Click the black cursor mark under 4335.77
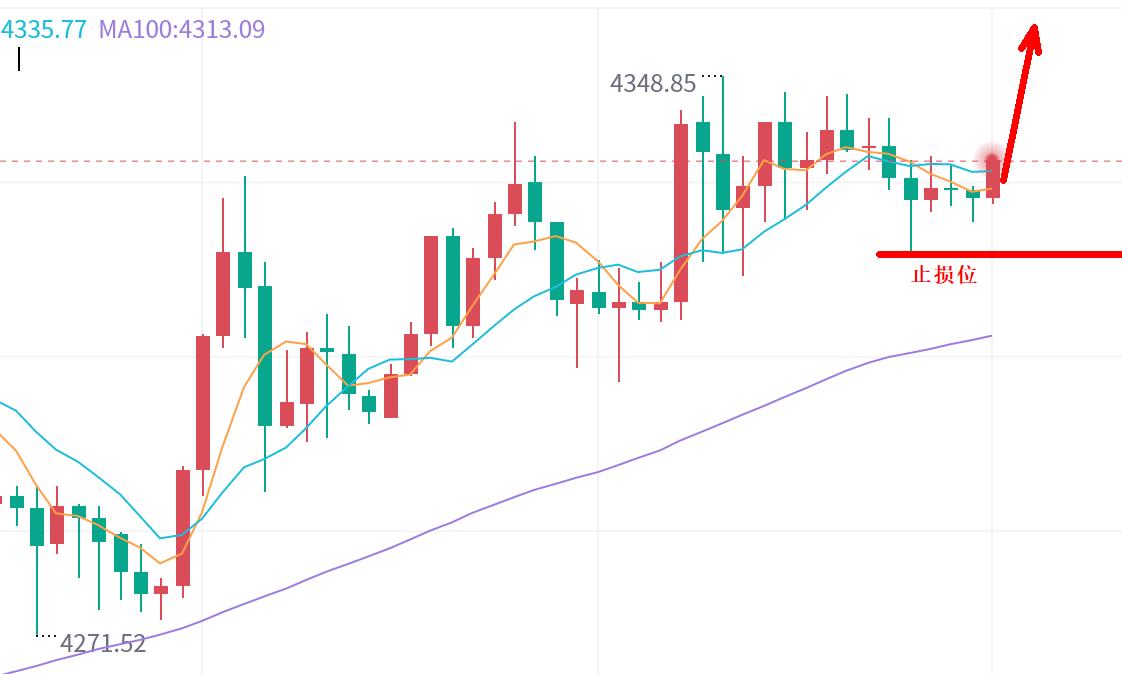The height and width of the screenshot is (674, 1122). 19,59
